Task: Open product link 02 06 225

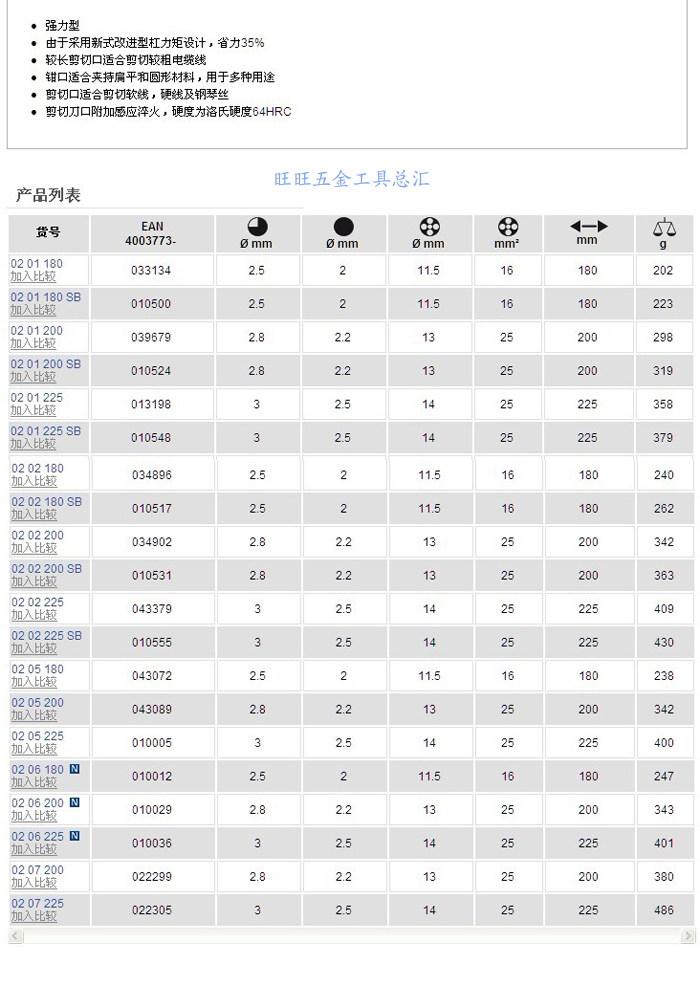Action: 37,836
